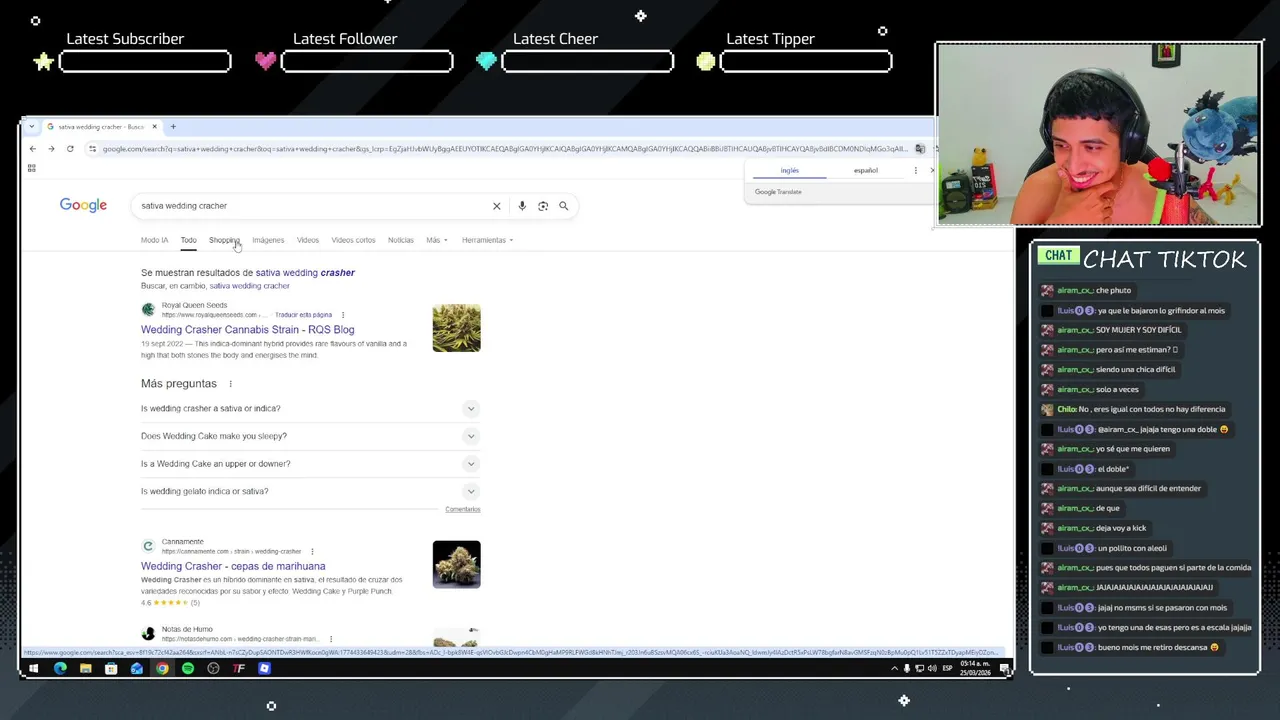Viewport: 1280px width, 720px height.
Task: Open Translate options three-dot menu
Action: click(915, 171)
